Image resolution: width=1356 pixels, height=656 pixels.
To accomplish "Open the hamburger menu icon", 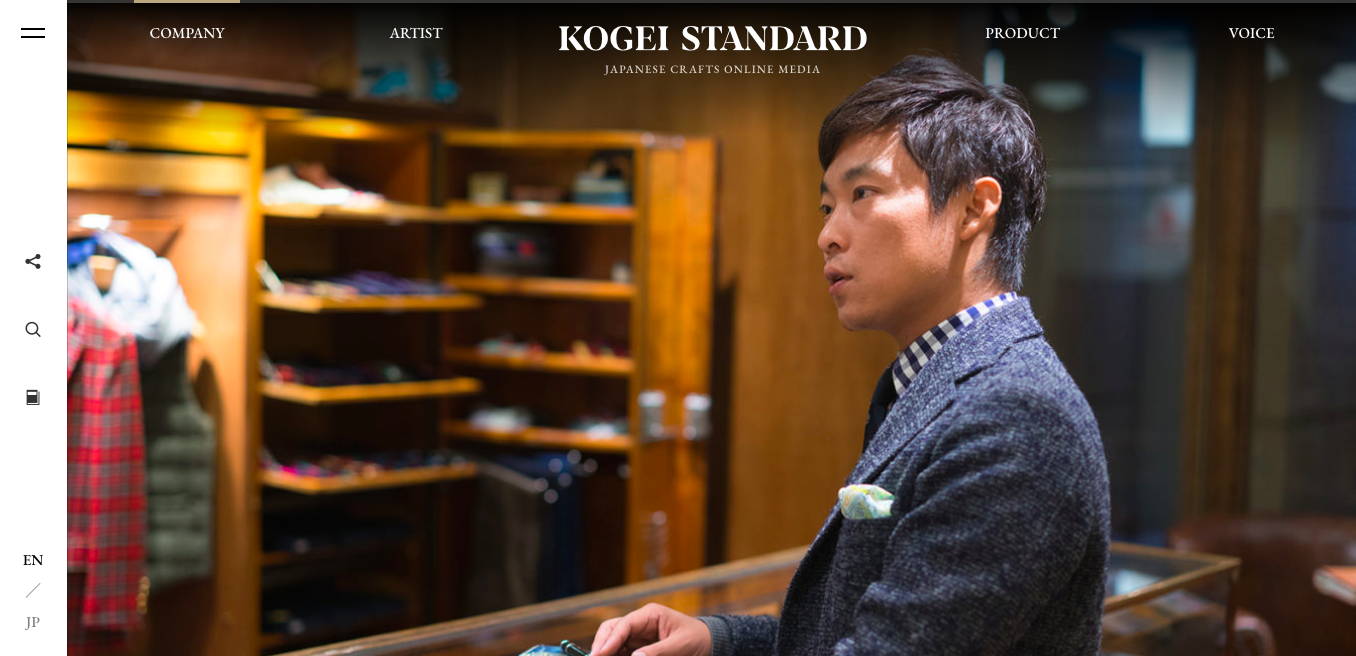I will (33, 33).
